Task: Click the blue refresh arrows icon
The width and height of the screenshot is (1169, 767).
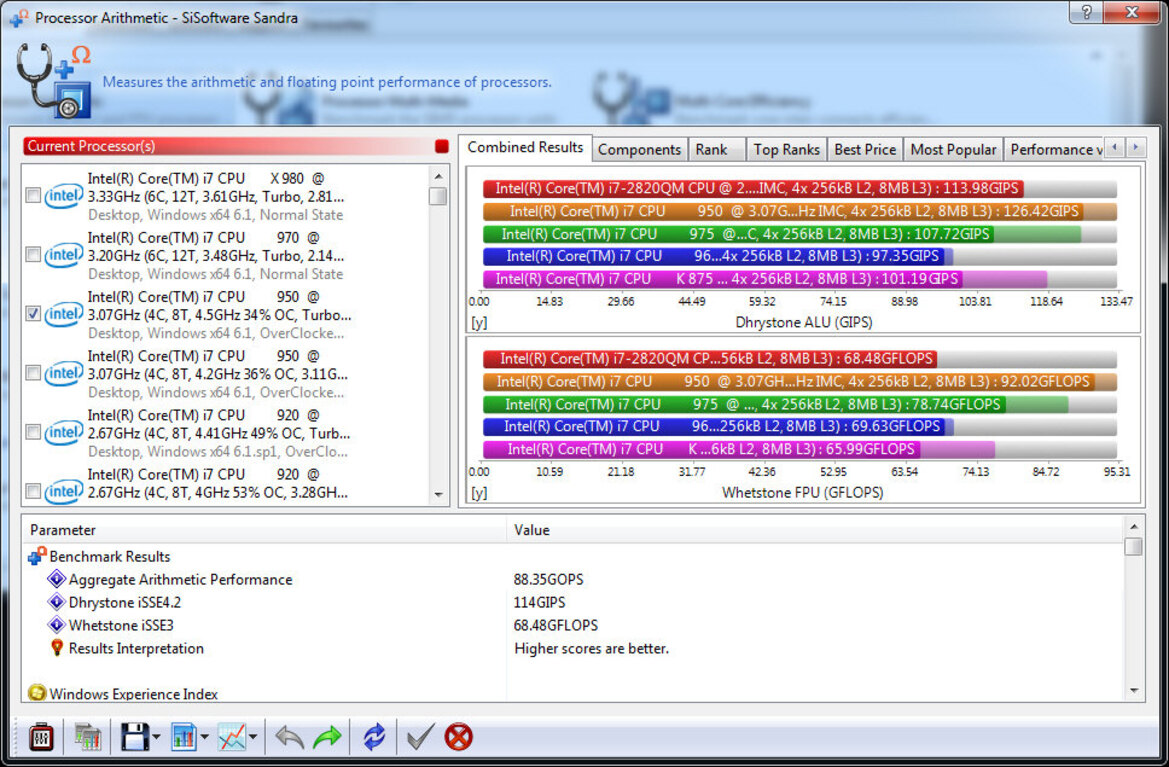Action: (x=374, y=737)
